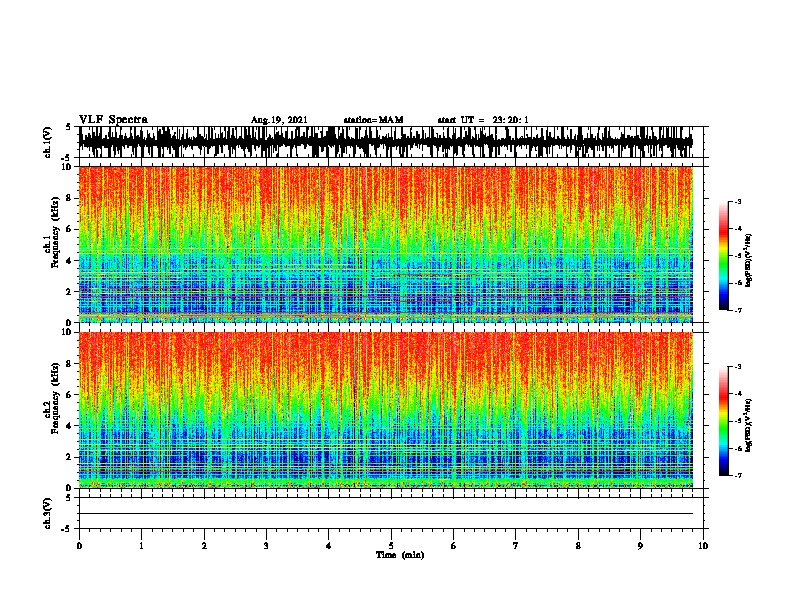Click time axis tick label "0"
This screenshot has width=792, height=612.
coord(79,546)
